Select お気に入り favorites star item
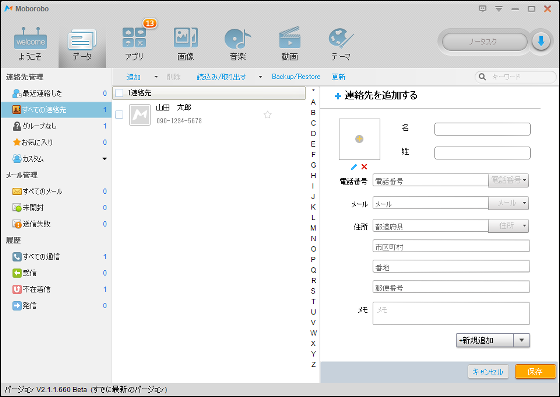The image size is (560, 397). pos(56,142)
